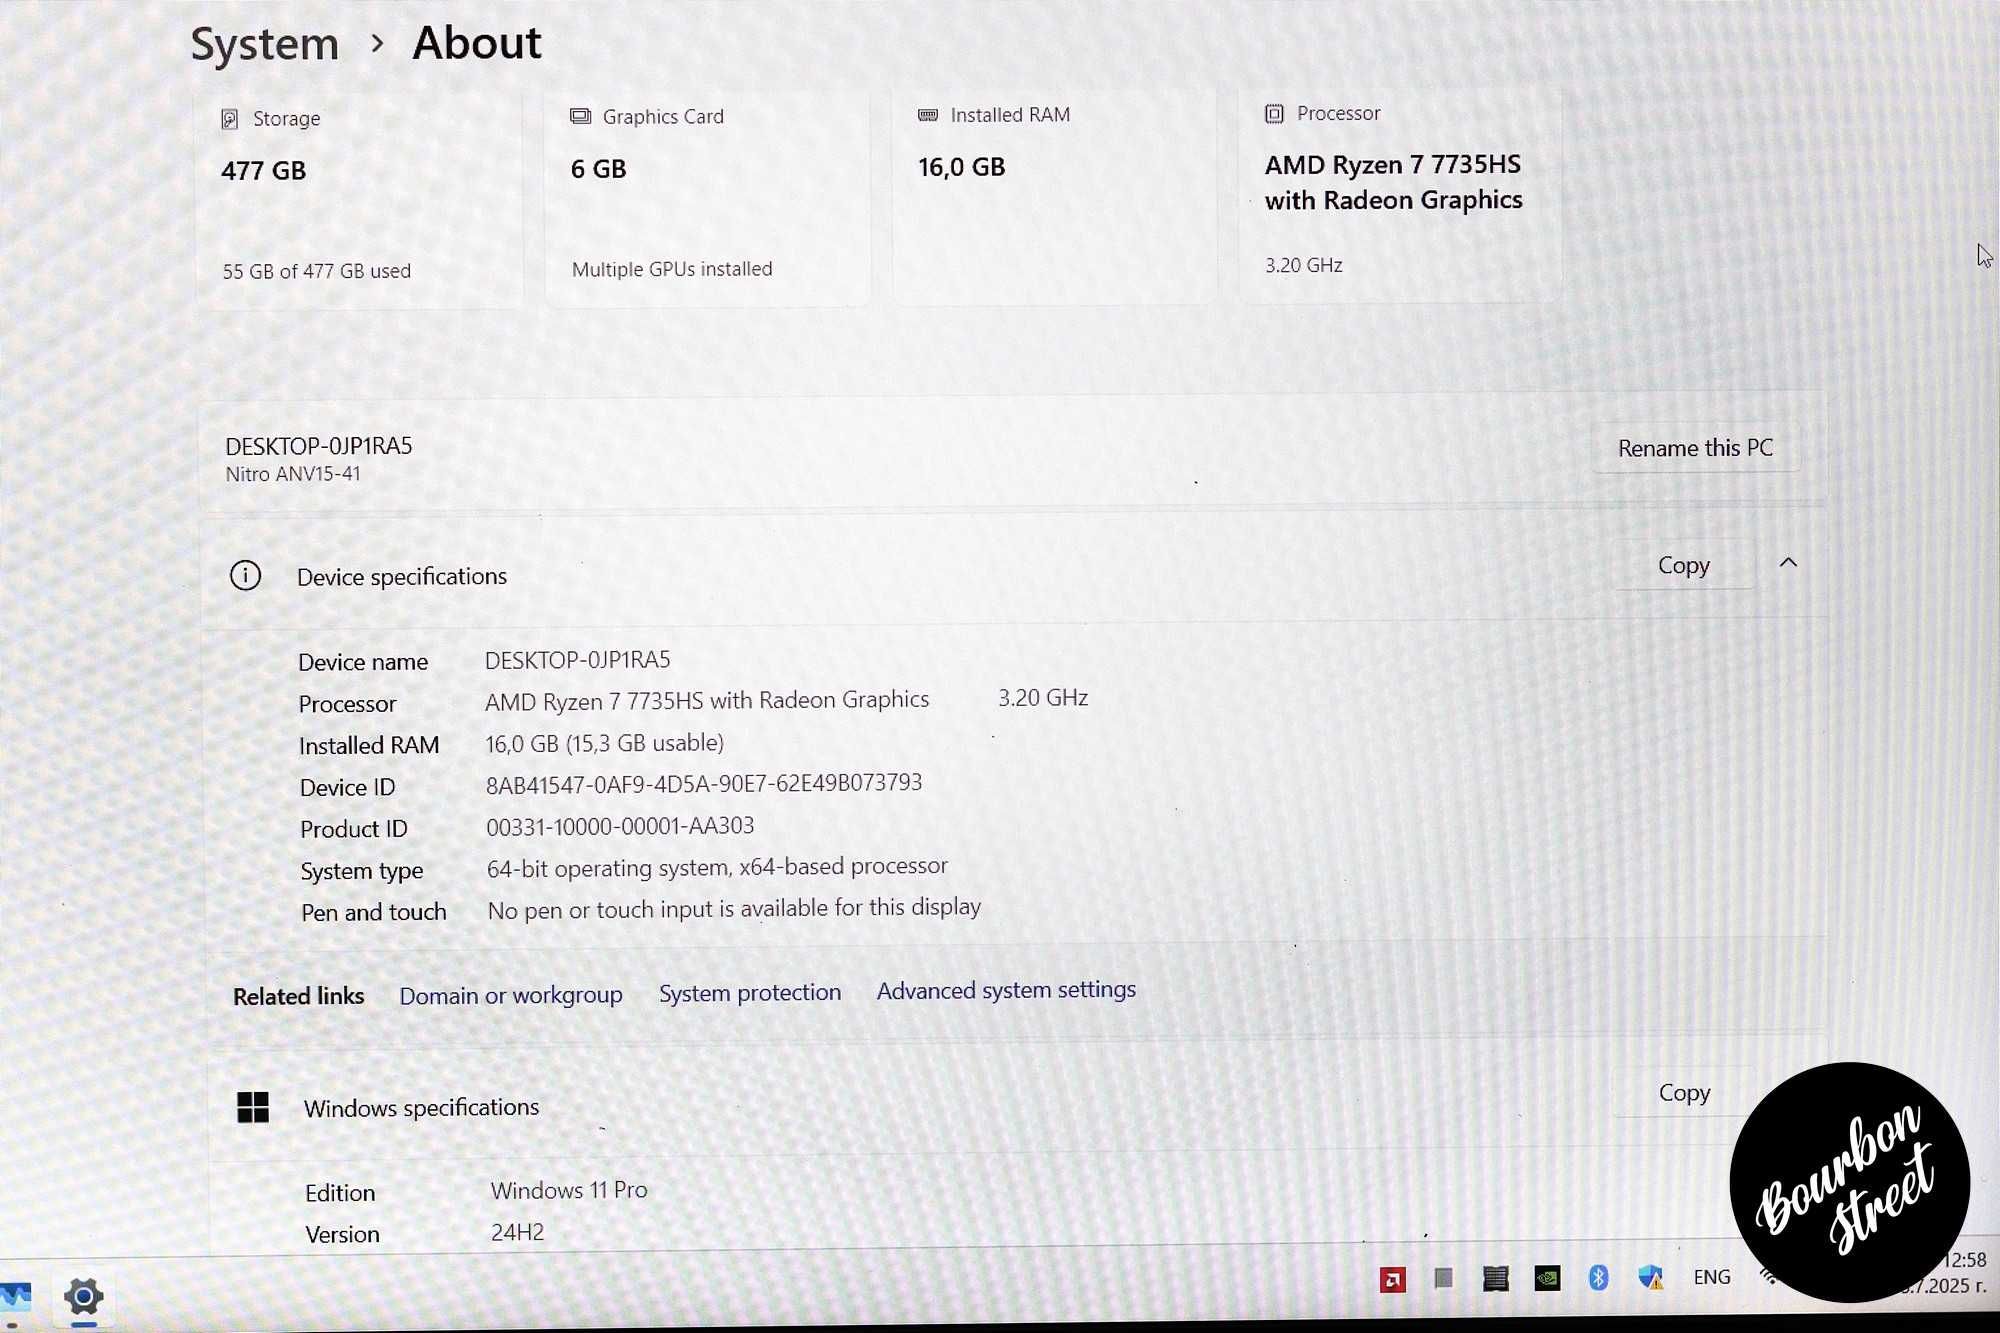Switch input language via ENG indicator
This screenshot has width=2000, height=1333.
click(x=1712, y=1277)
